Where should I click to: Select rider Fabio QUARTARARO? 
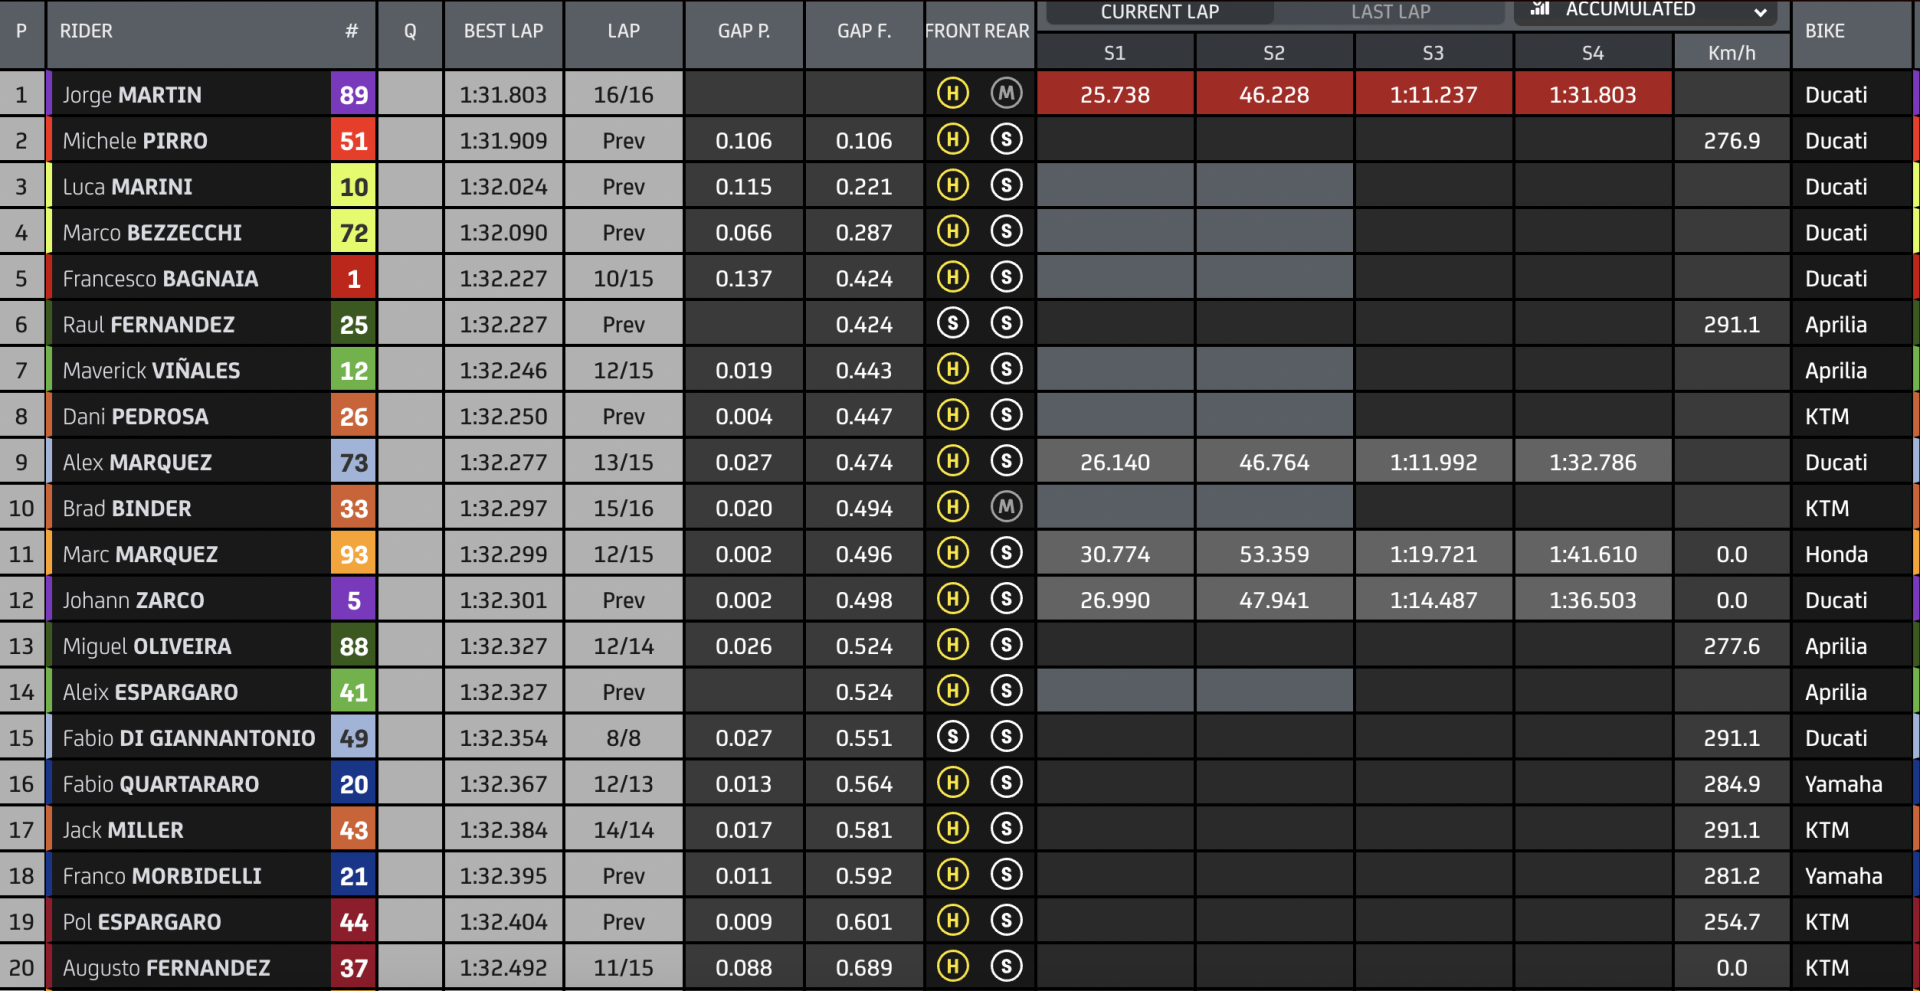tap(161, 785)
